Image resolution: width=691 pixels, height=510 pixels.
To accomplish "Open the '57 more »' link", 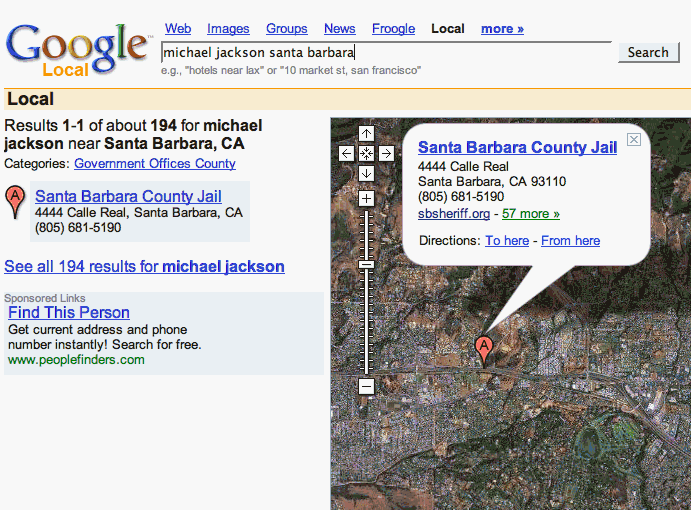I will pos(531,214).
